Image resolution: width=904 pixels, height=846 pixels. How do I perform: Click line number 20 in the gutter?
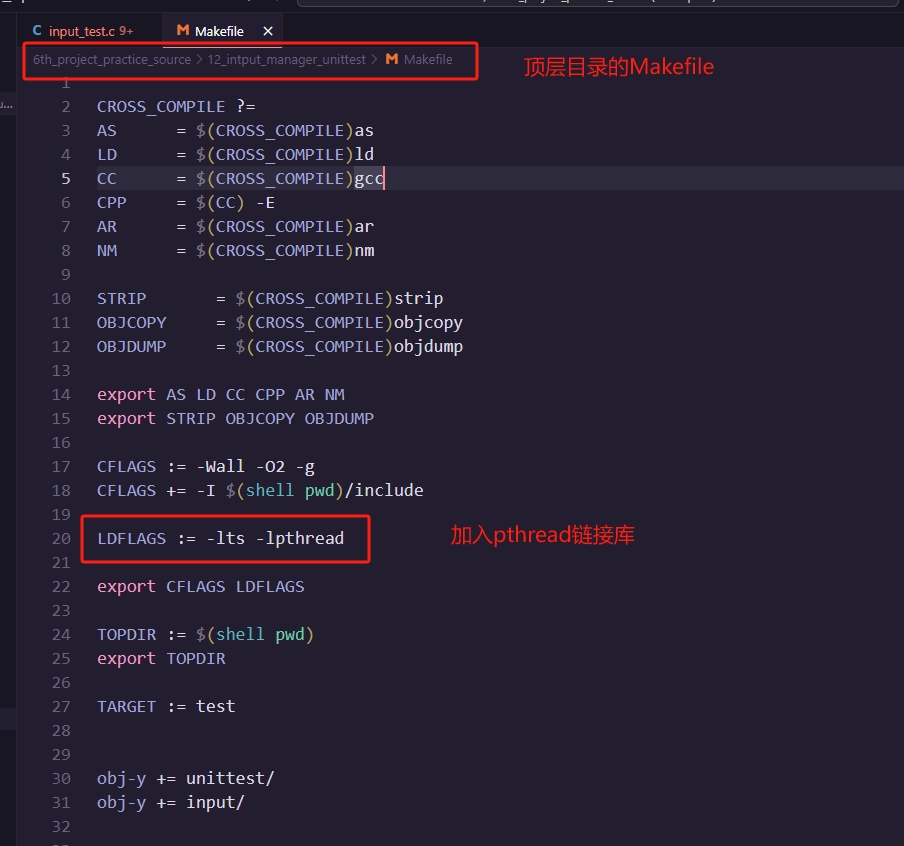pyautogui.click(x=62, y=538)
